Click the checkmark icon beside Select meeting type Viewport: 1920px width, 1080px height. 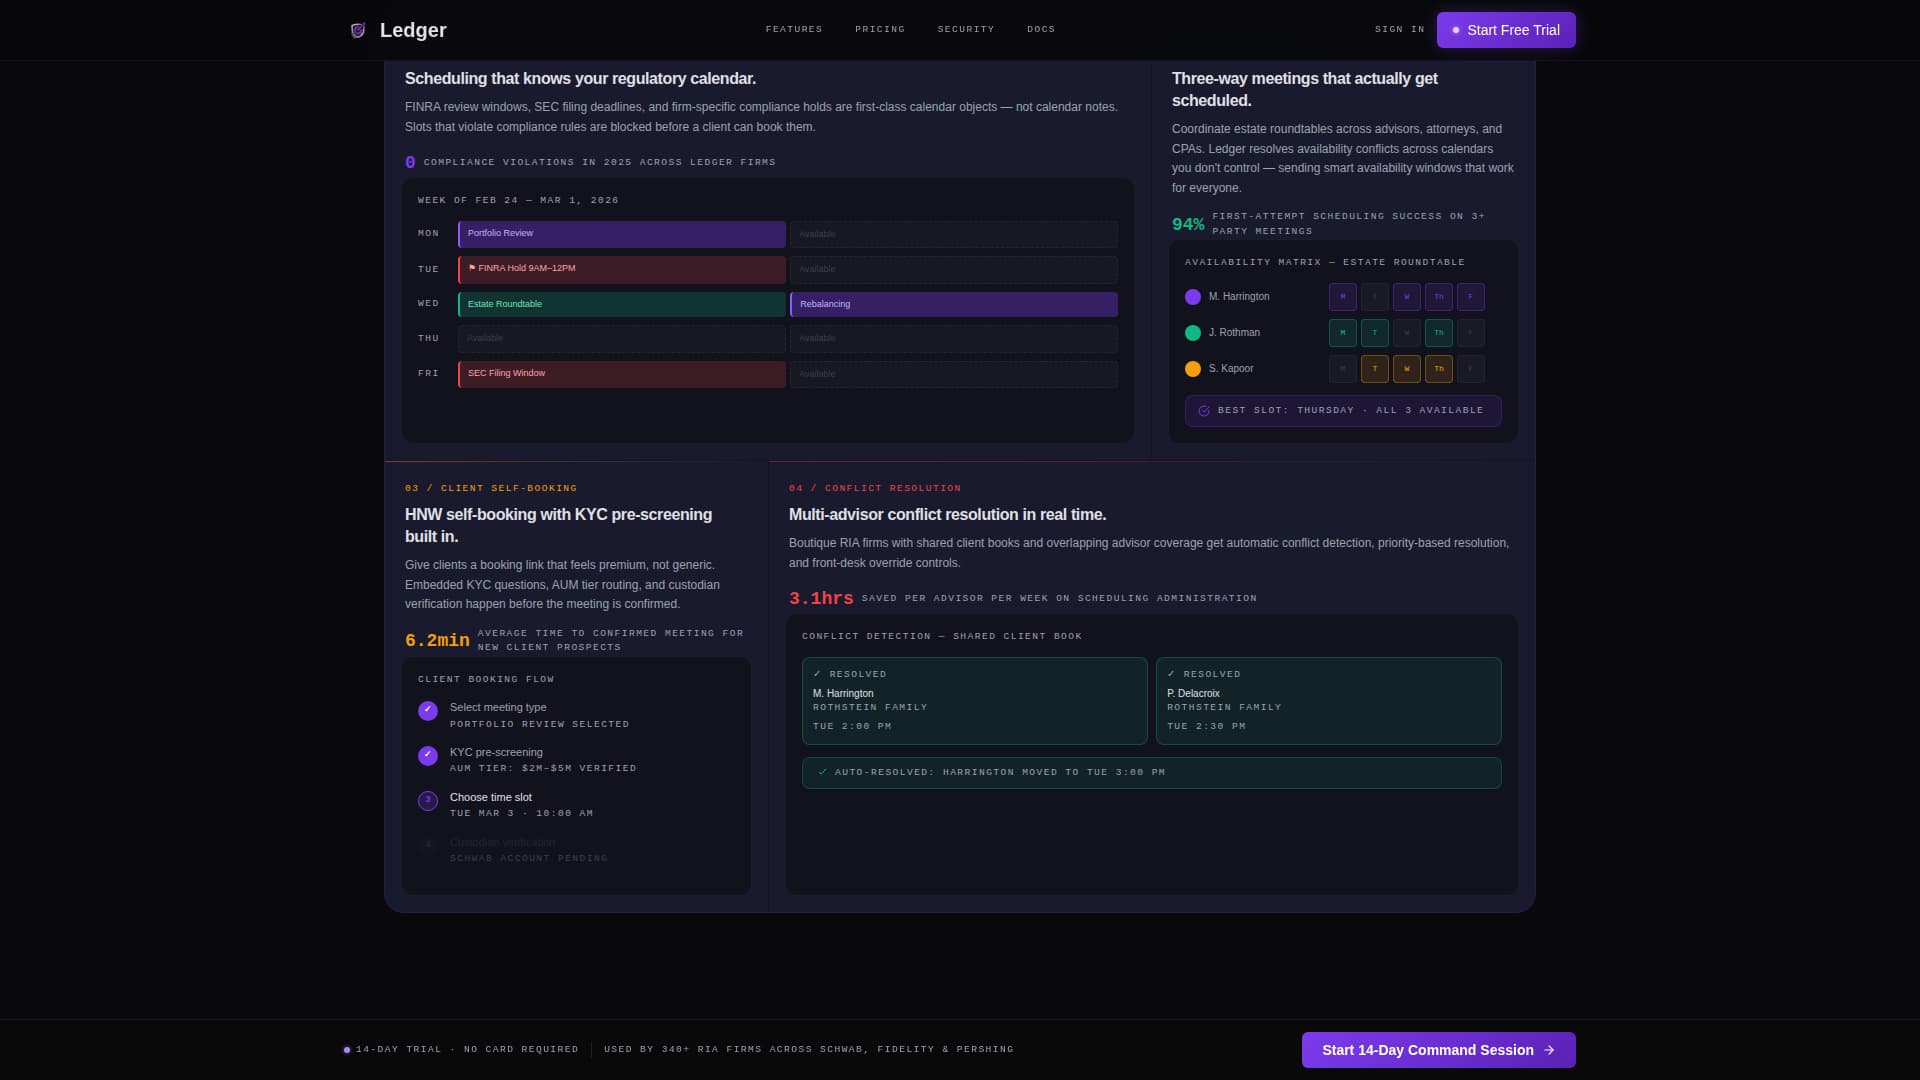(x=428, y=711)
